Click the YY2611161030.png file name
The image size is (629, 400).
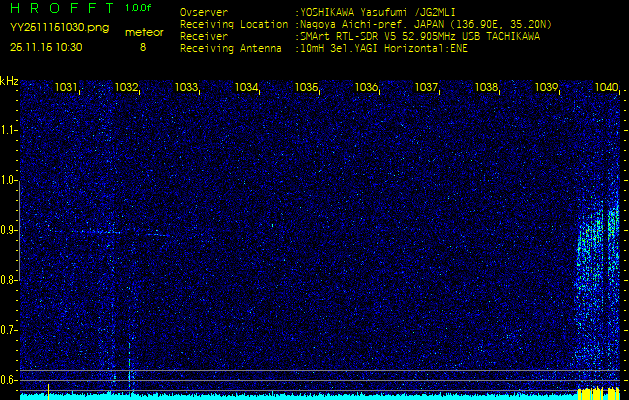point(59,28)
